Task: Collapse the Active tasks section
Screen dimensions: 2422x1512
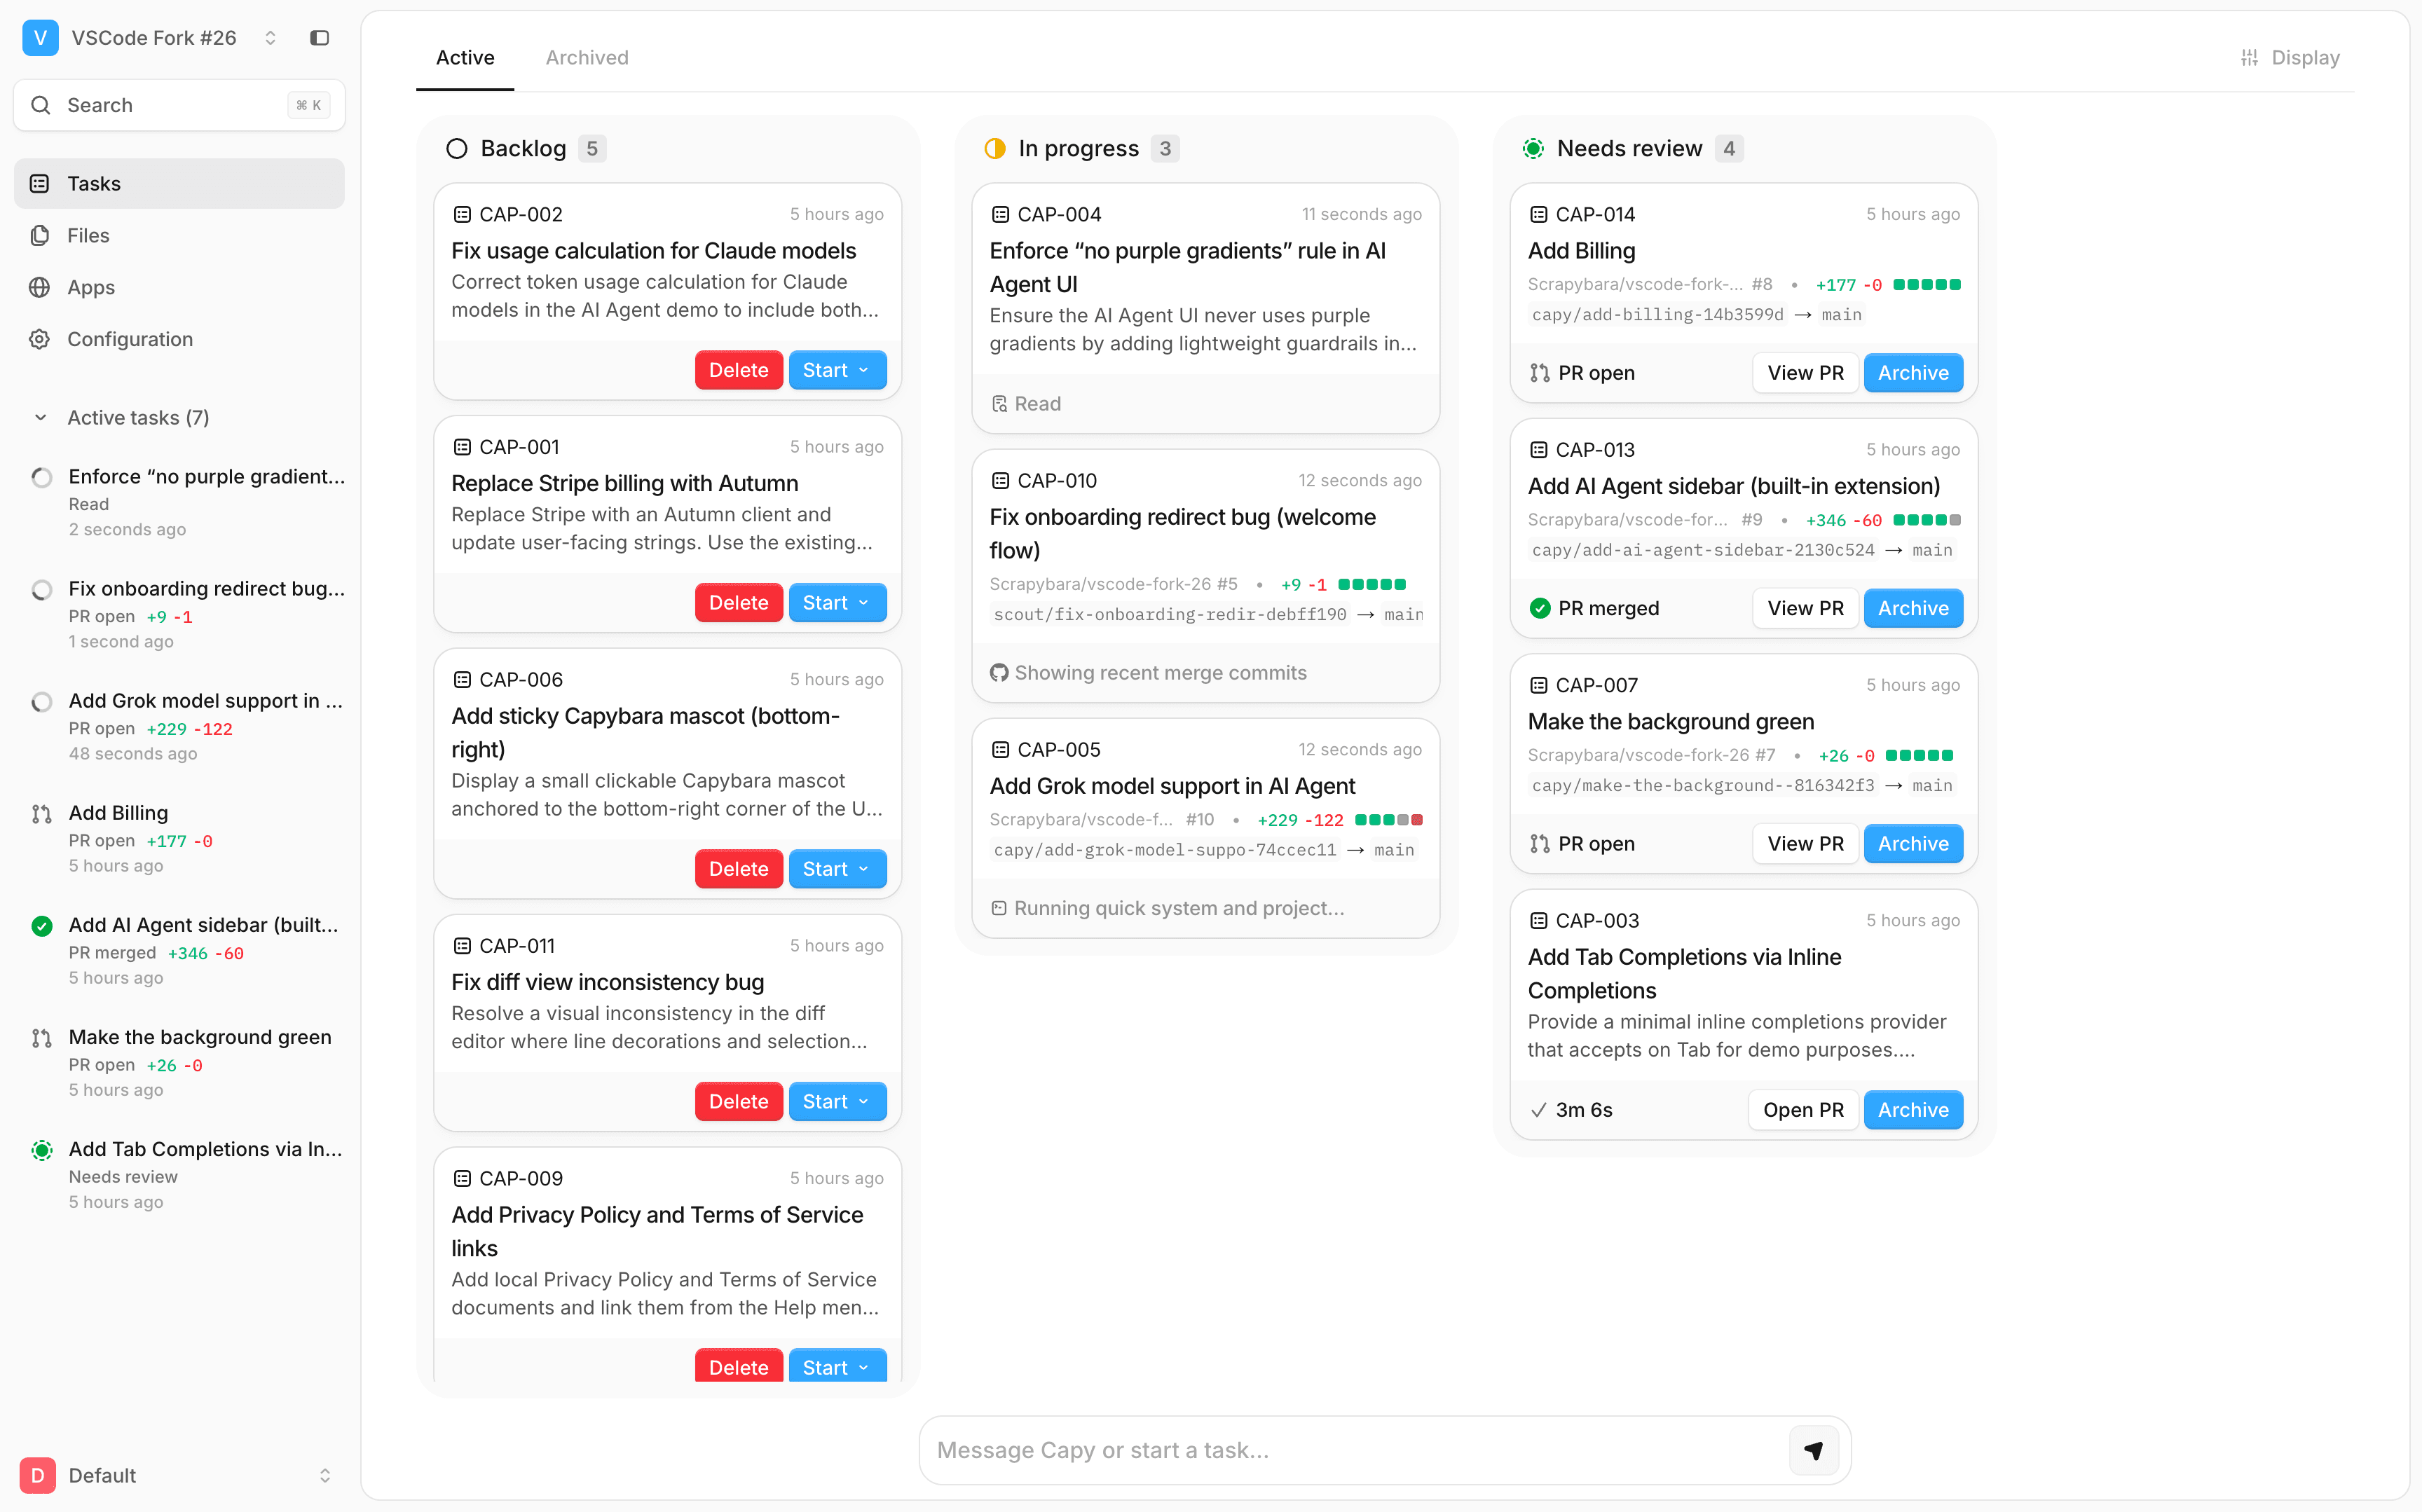Action: pyautogui.click(x=41, y=418)
